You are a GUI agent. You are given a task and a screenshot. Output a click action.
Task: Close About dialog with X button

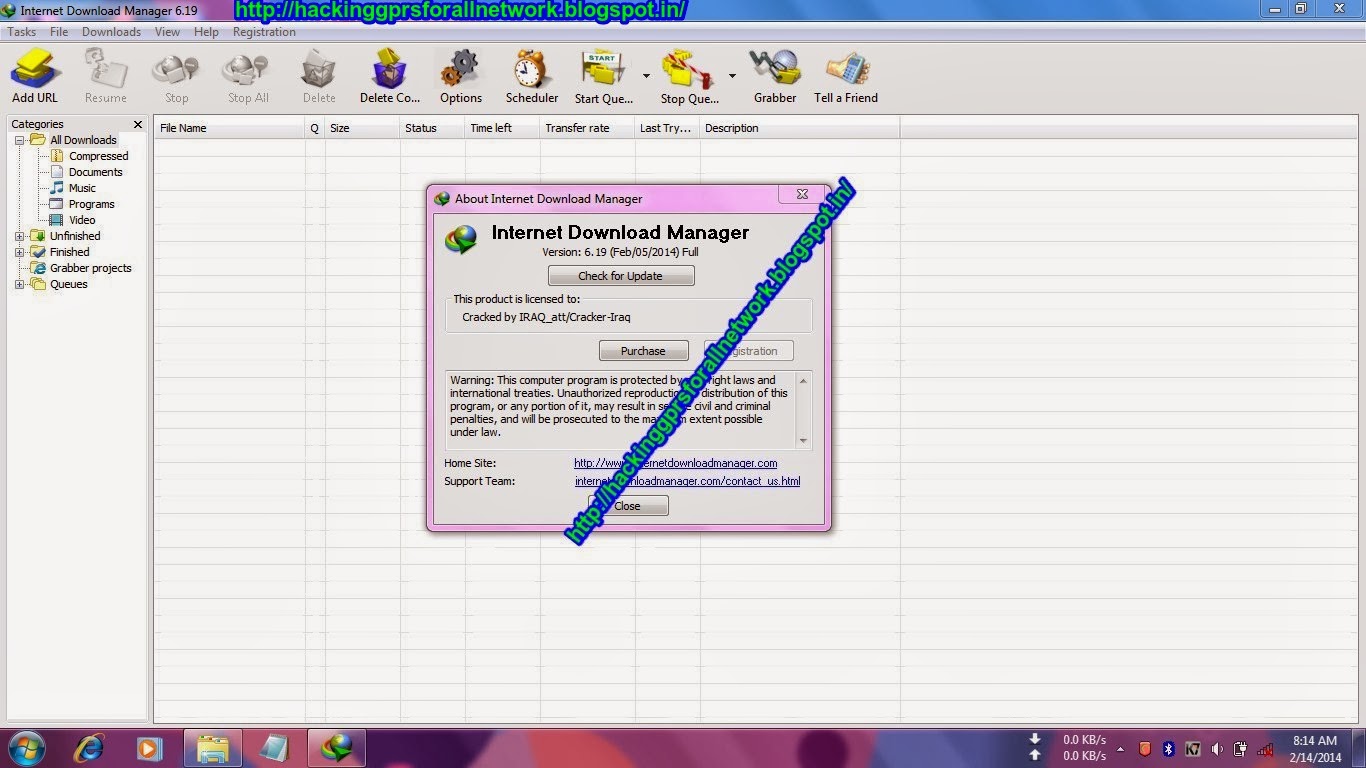802,195
